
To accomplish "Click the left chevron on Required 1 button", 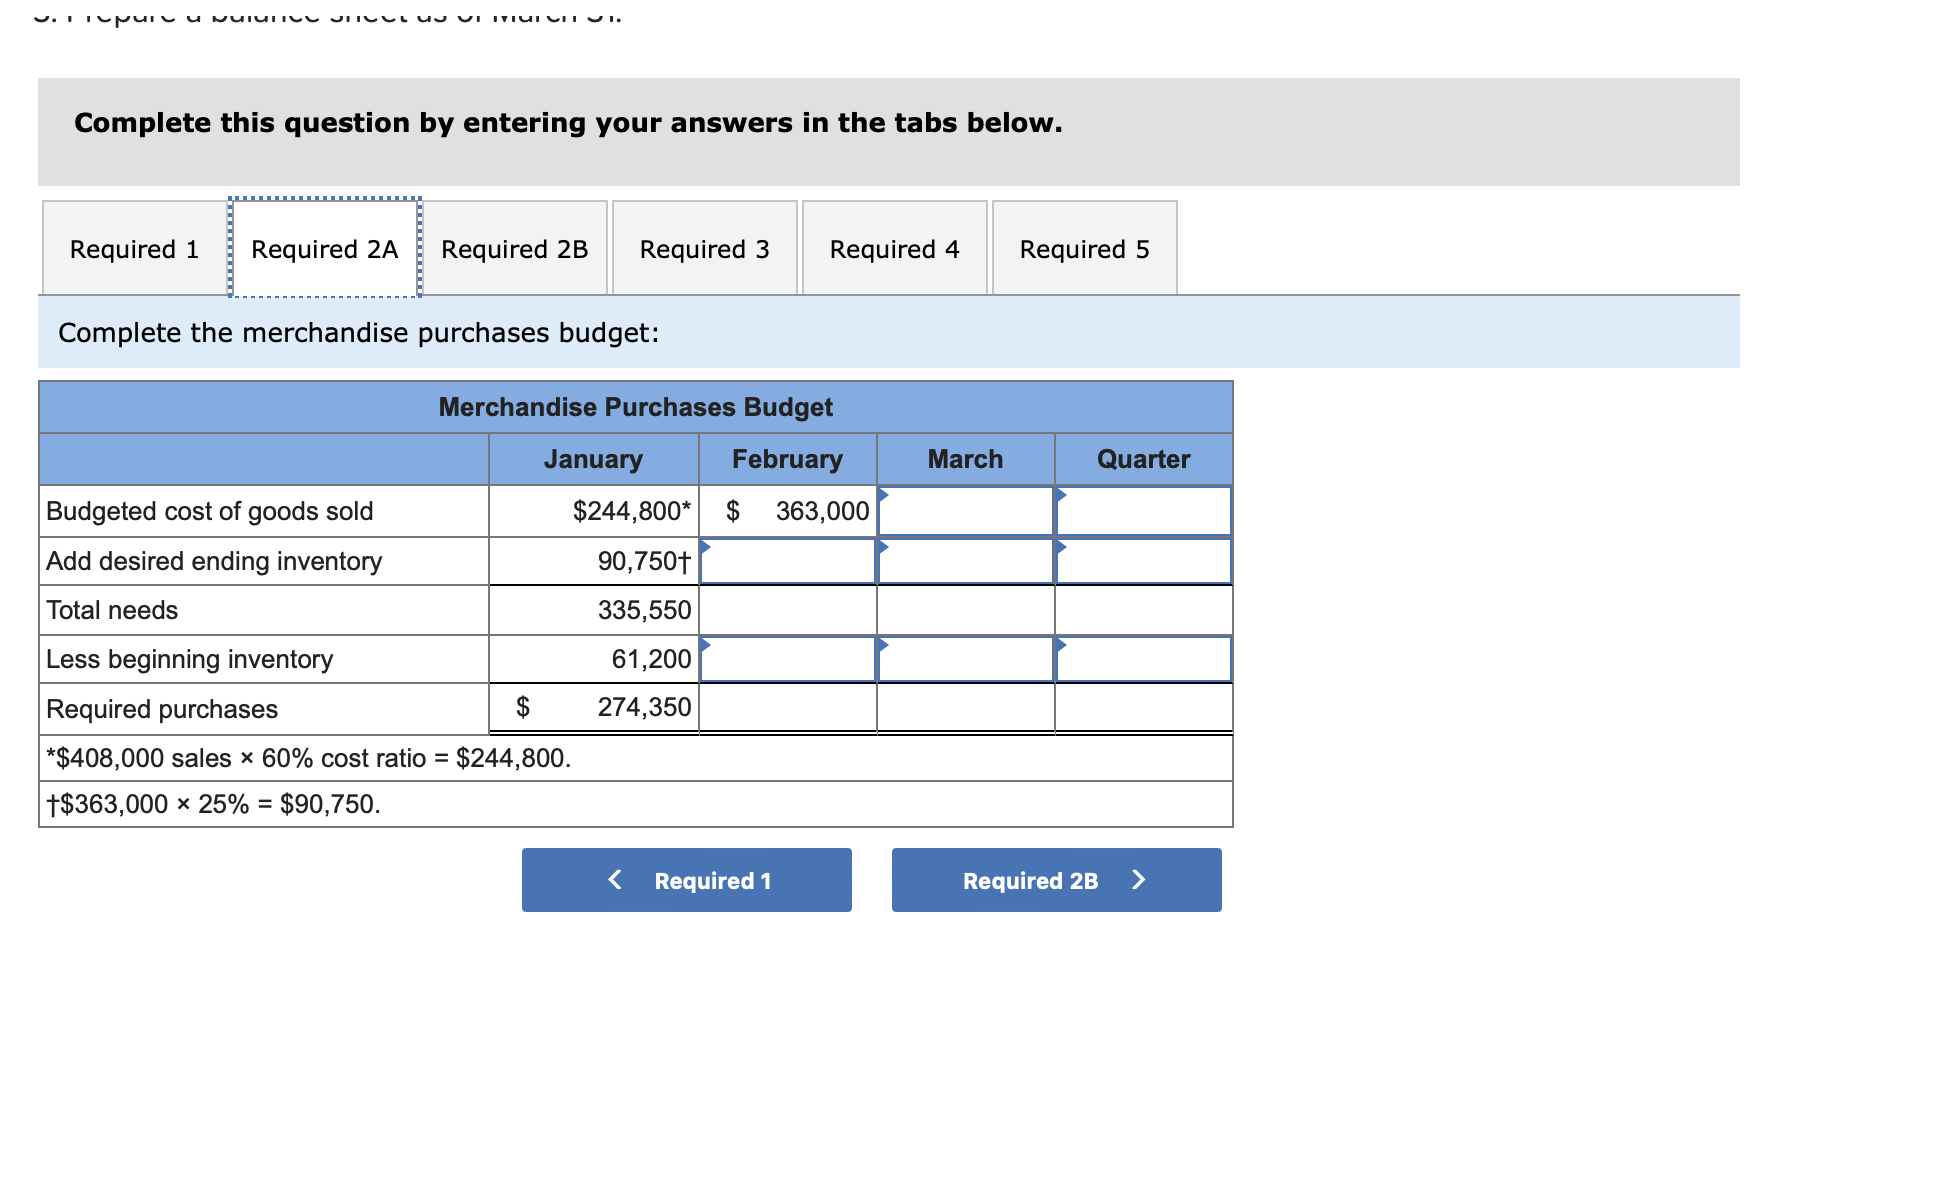I will tap(615, 879).
